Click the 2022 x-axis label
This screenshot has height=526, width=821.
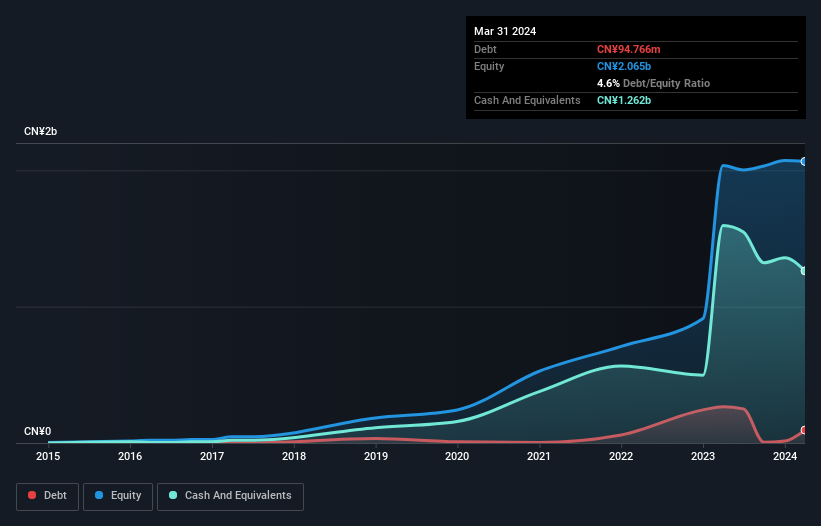[621, 456]
